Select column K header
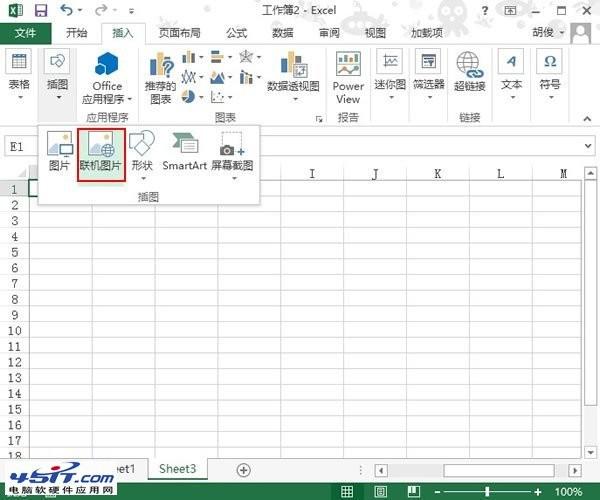Viewport: 600px width, 500px height. 438,174
